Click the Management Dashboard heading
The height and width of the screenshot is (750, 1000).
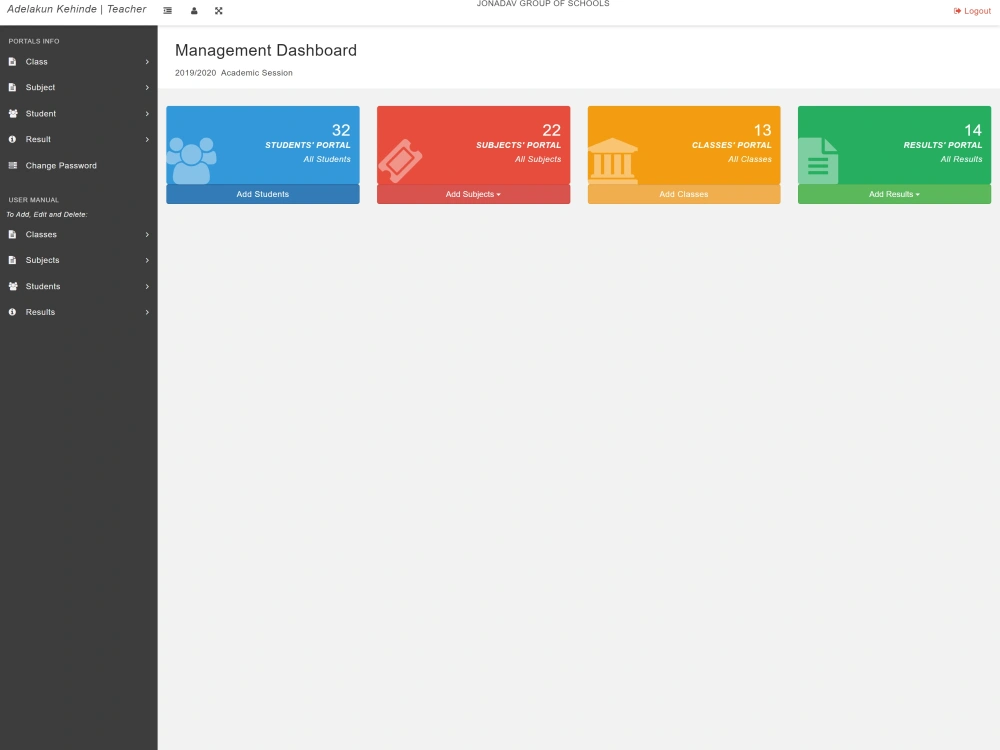point(266,50)
